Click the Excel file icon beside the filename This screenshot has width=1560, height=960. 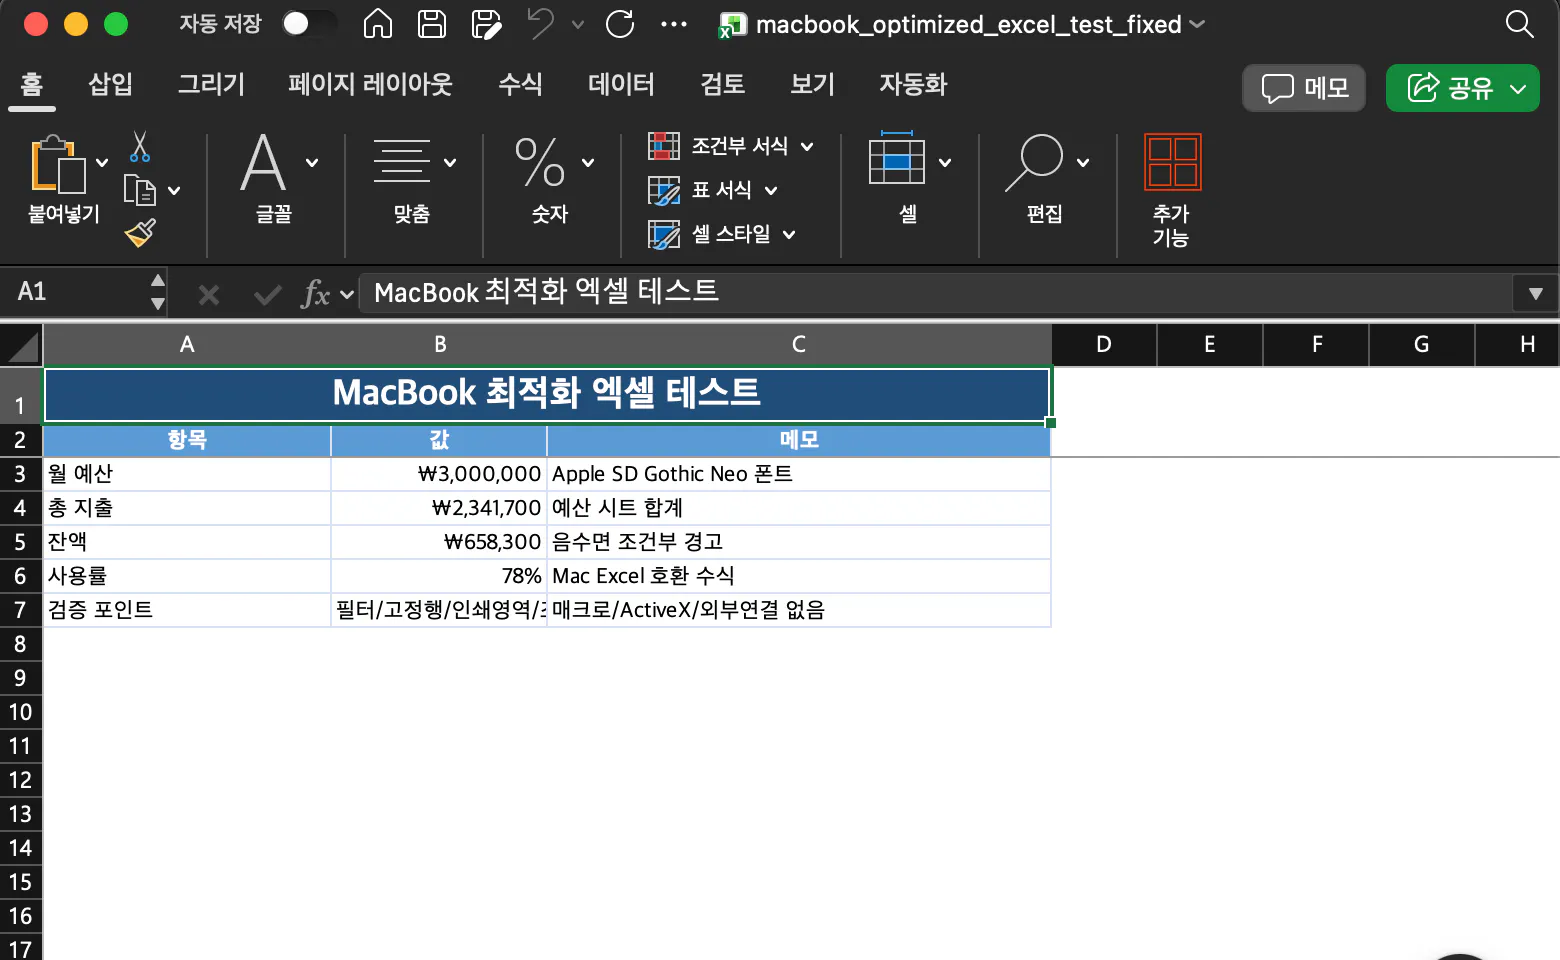(x=732, y=26)
